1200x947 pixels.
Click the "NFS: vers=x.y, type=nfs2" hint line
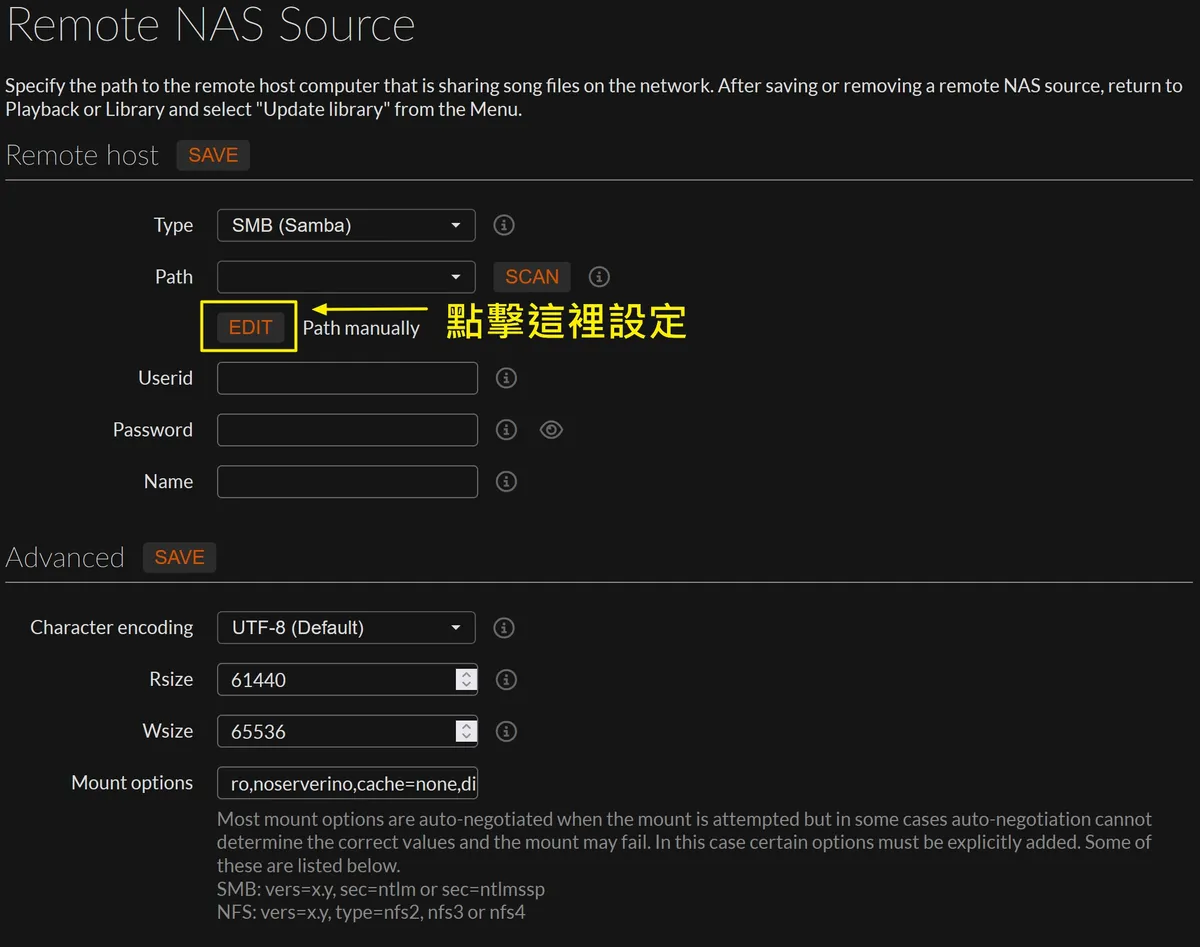click(371, 912)
